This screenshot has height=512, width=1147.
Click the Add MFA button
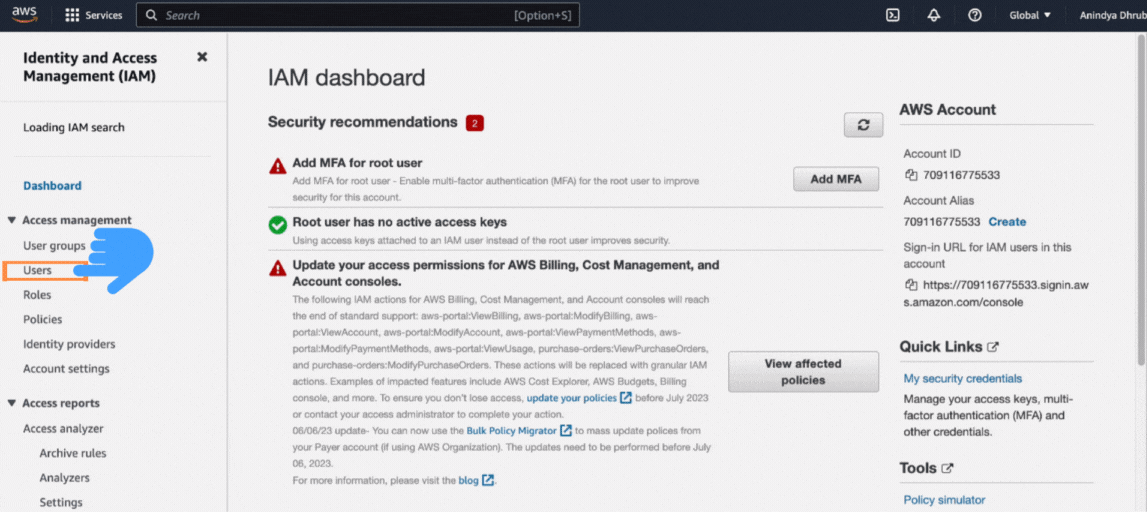click(835, 179)
